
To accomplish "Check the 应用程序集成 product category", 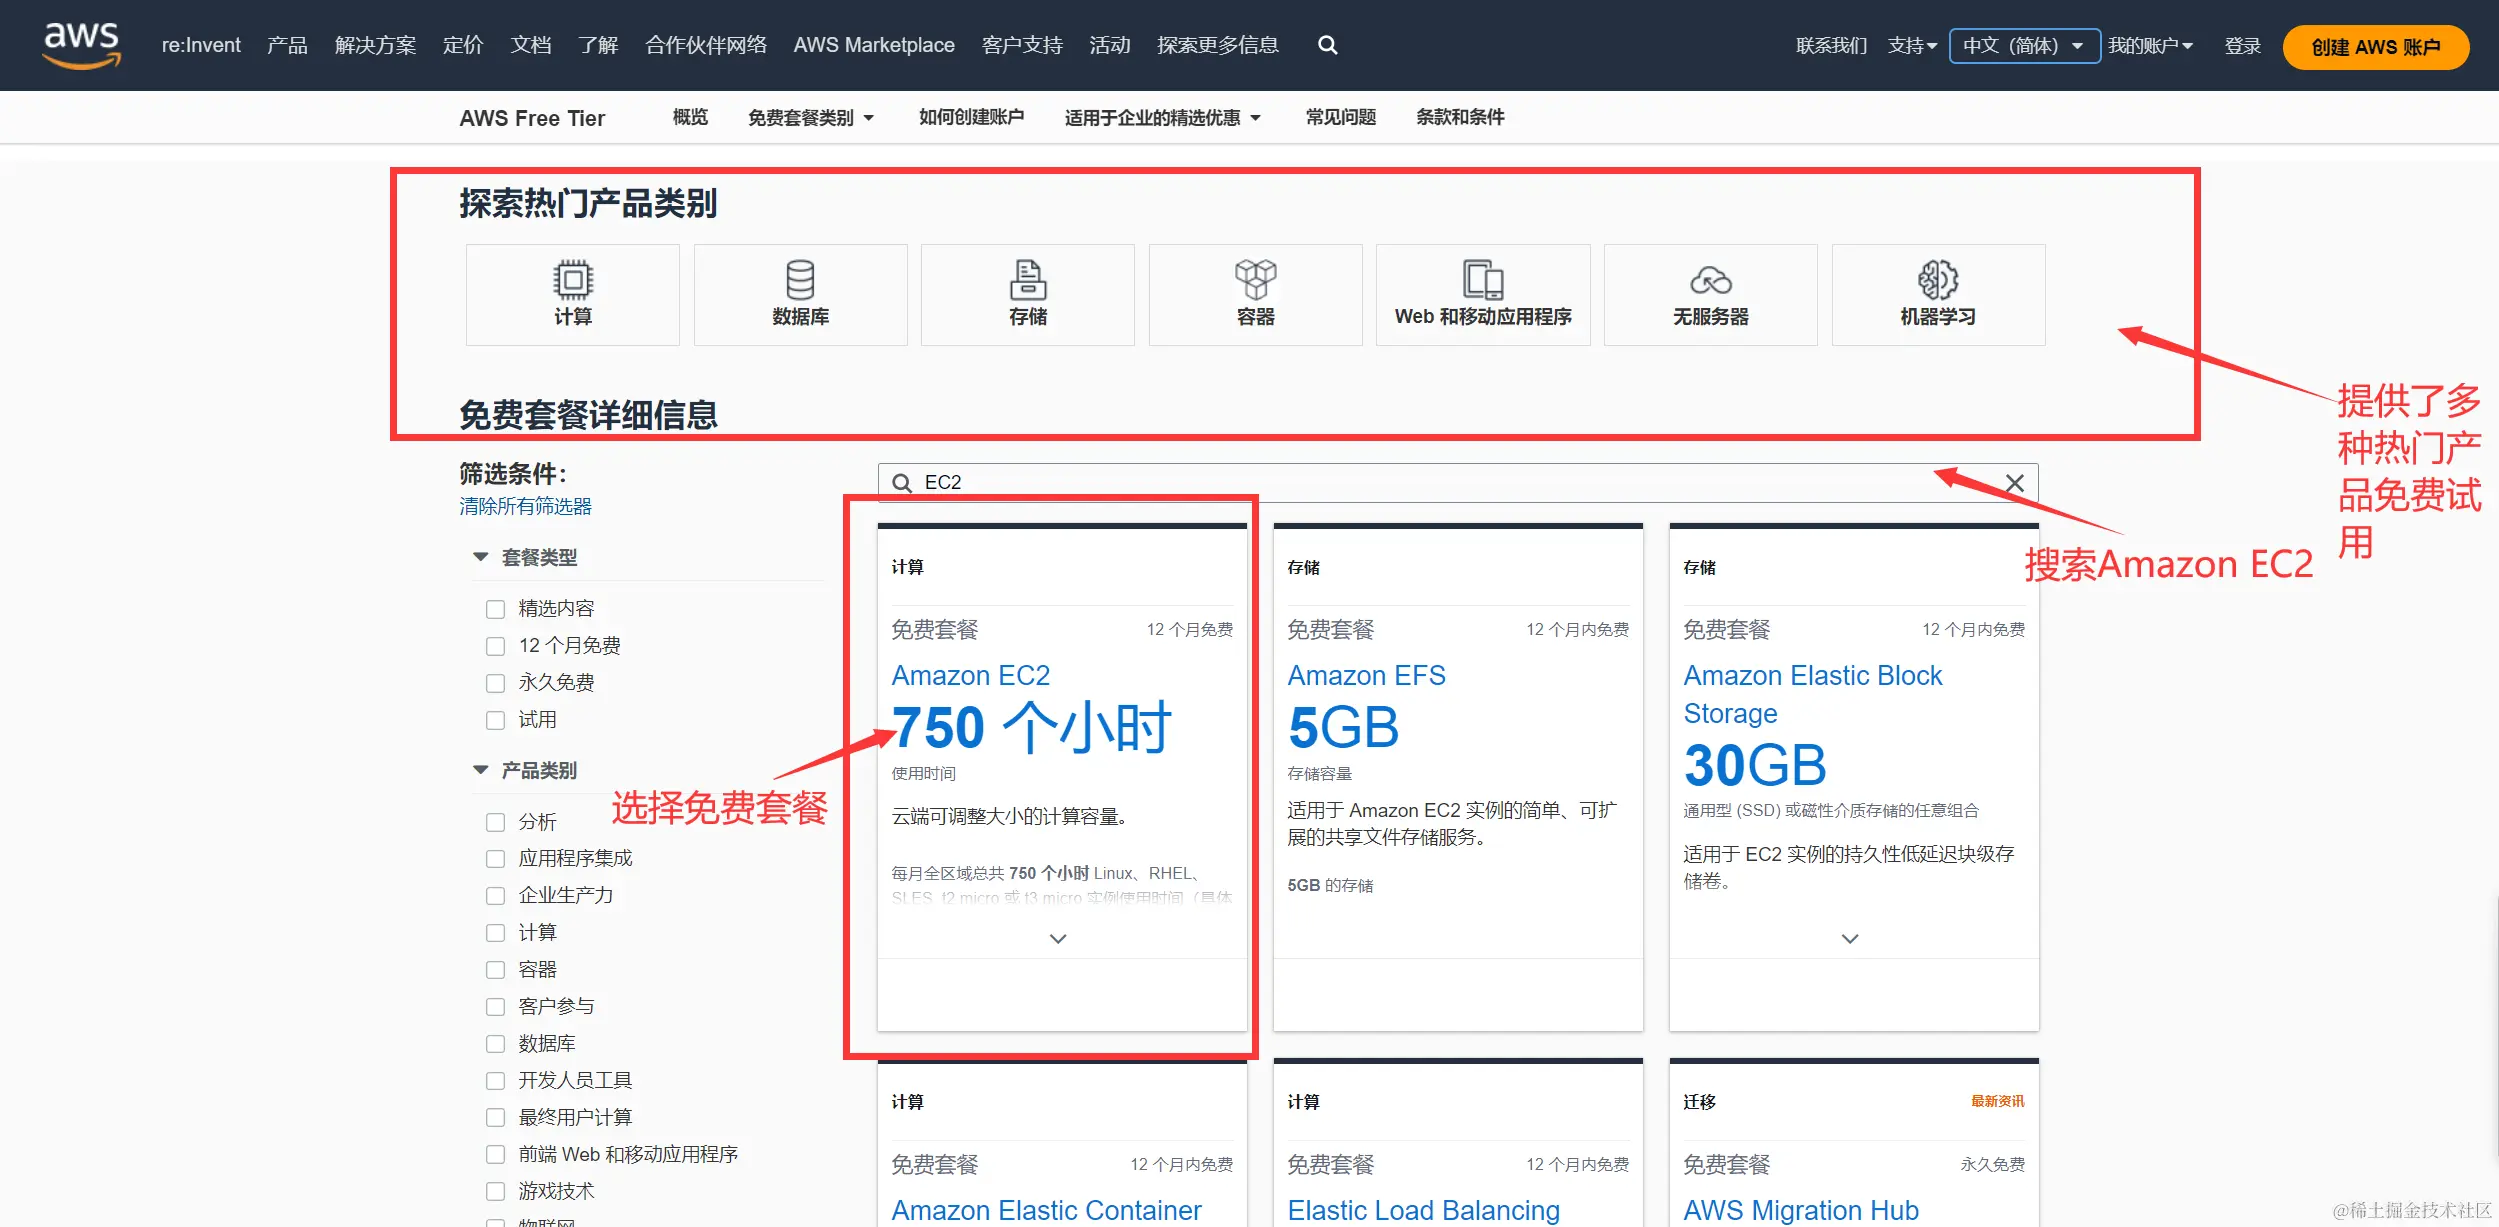I will (x=495, y=859).
